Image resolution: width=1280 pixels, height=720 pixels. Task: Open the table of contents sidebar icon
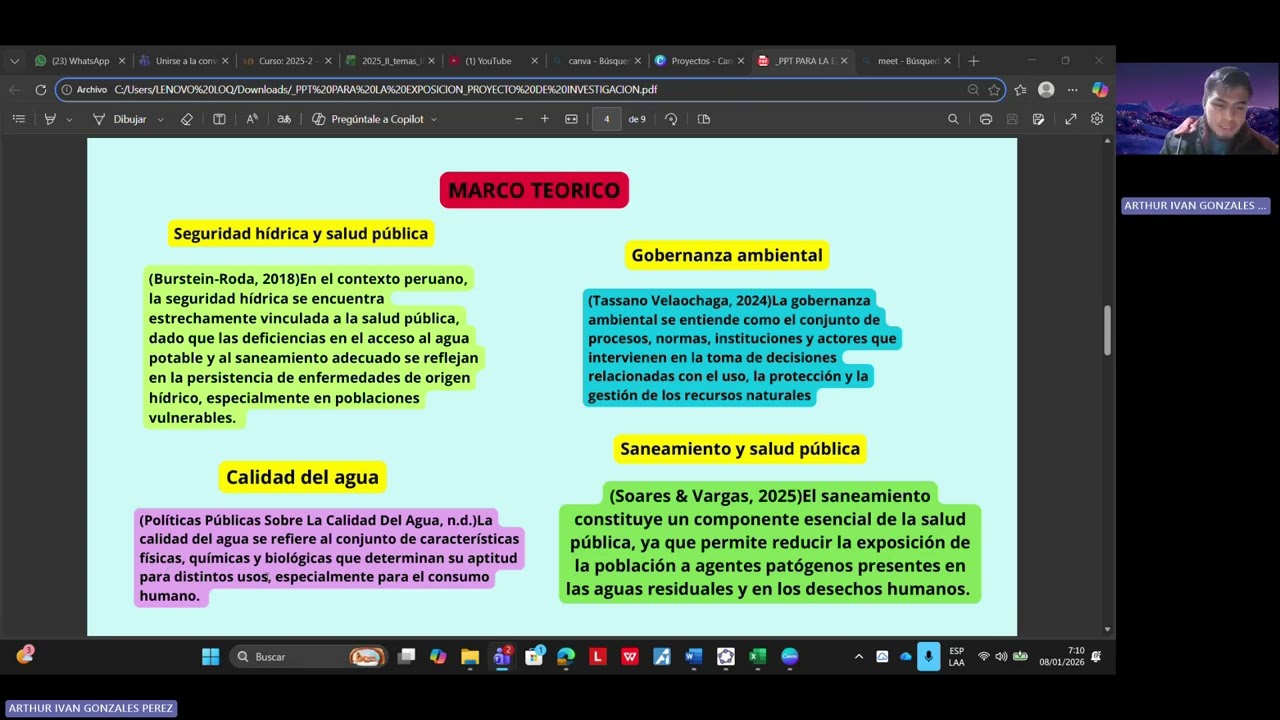(x=18, y=119)
